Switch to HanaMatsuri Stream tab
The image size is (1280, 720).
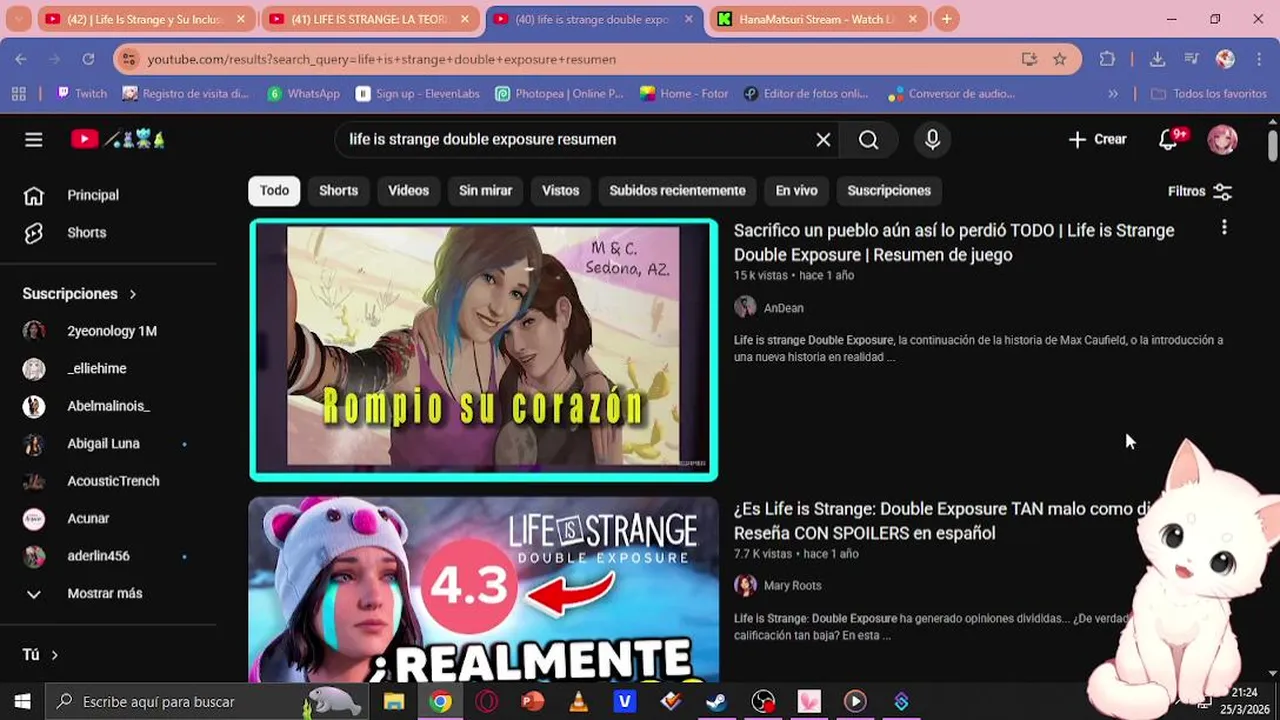click(x=817, y=19)
